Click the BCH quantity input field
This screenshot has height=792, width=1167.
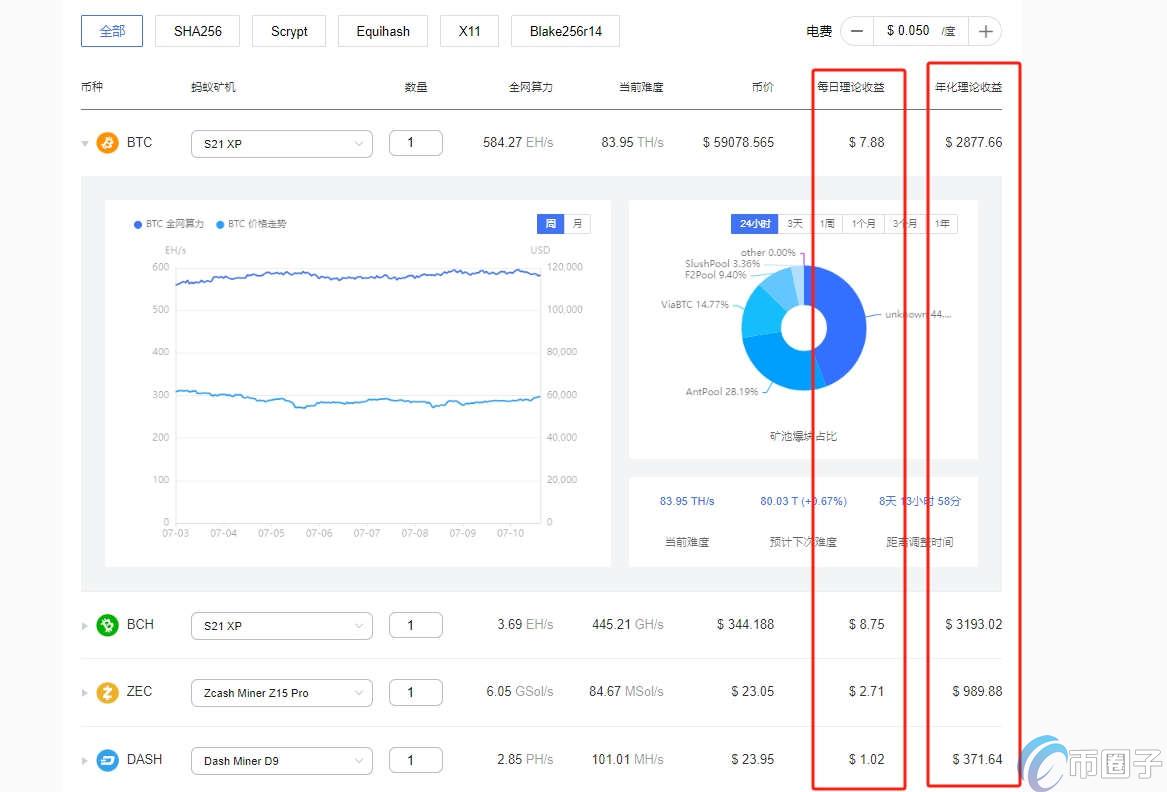click(416, 625)
